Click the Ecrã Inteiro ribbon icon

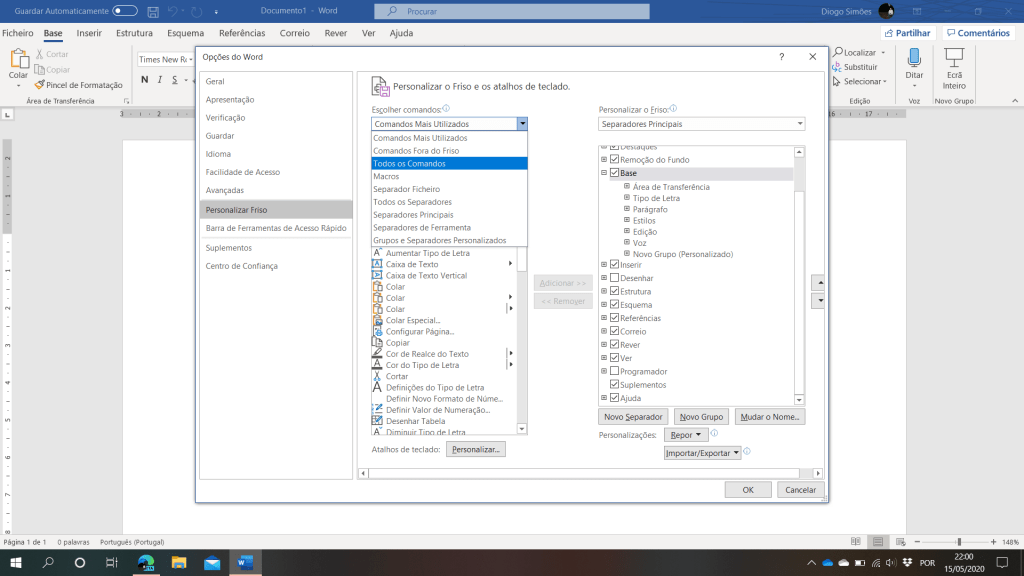click(x=954, y=57)
